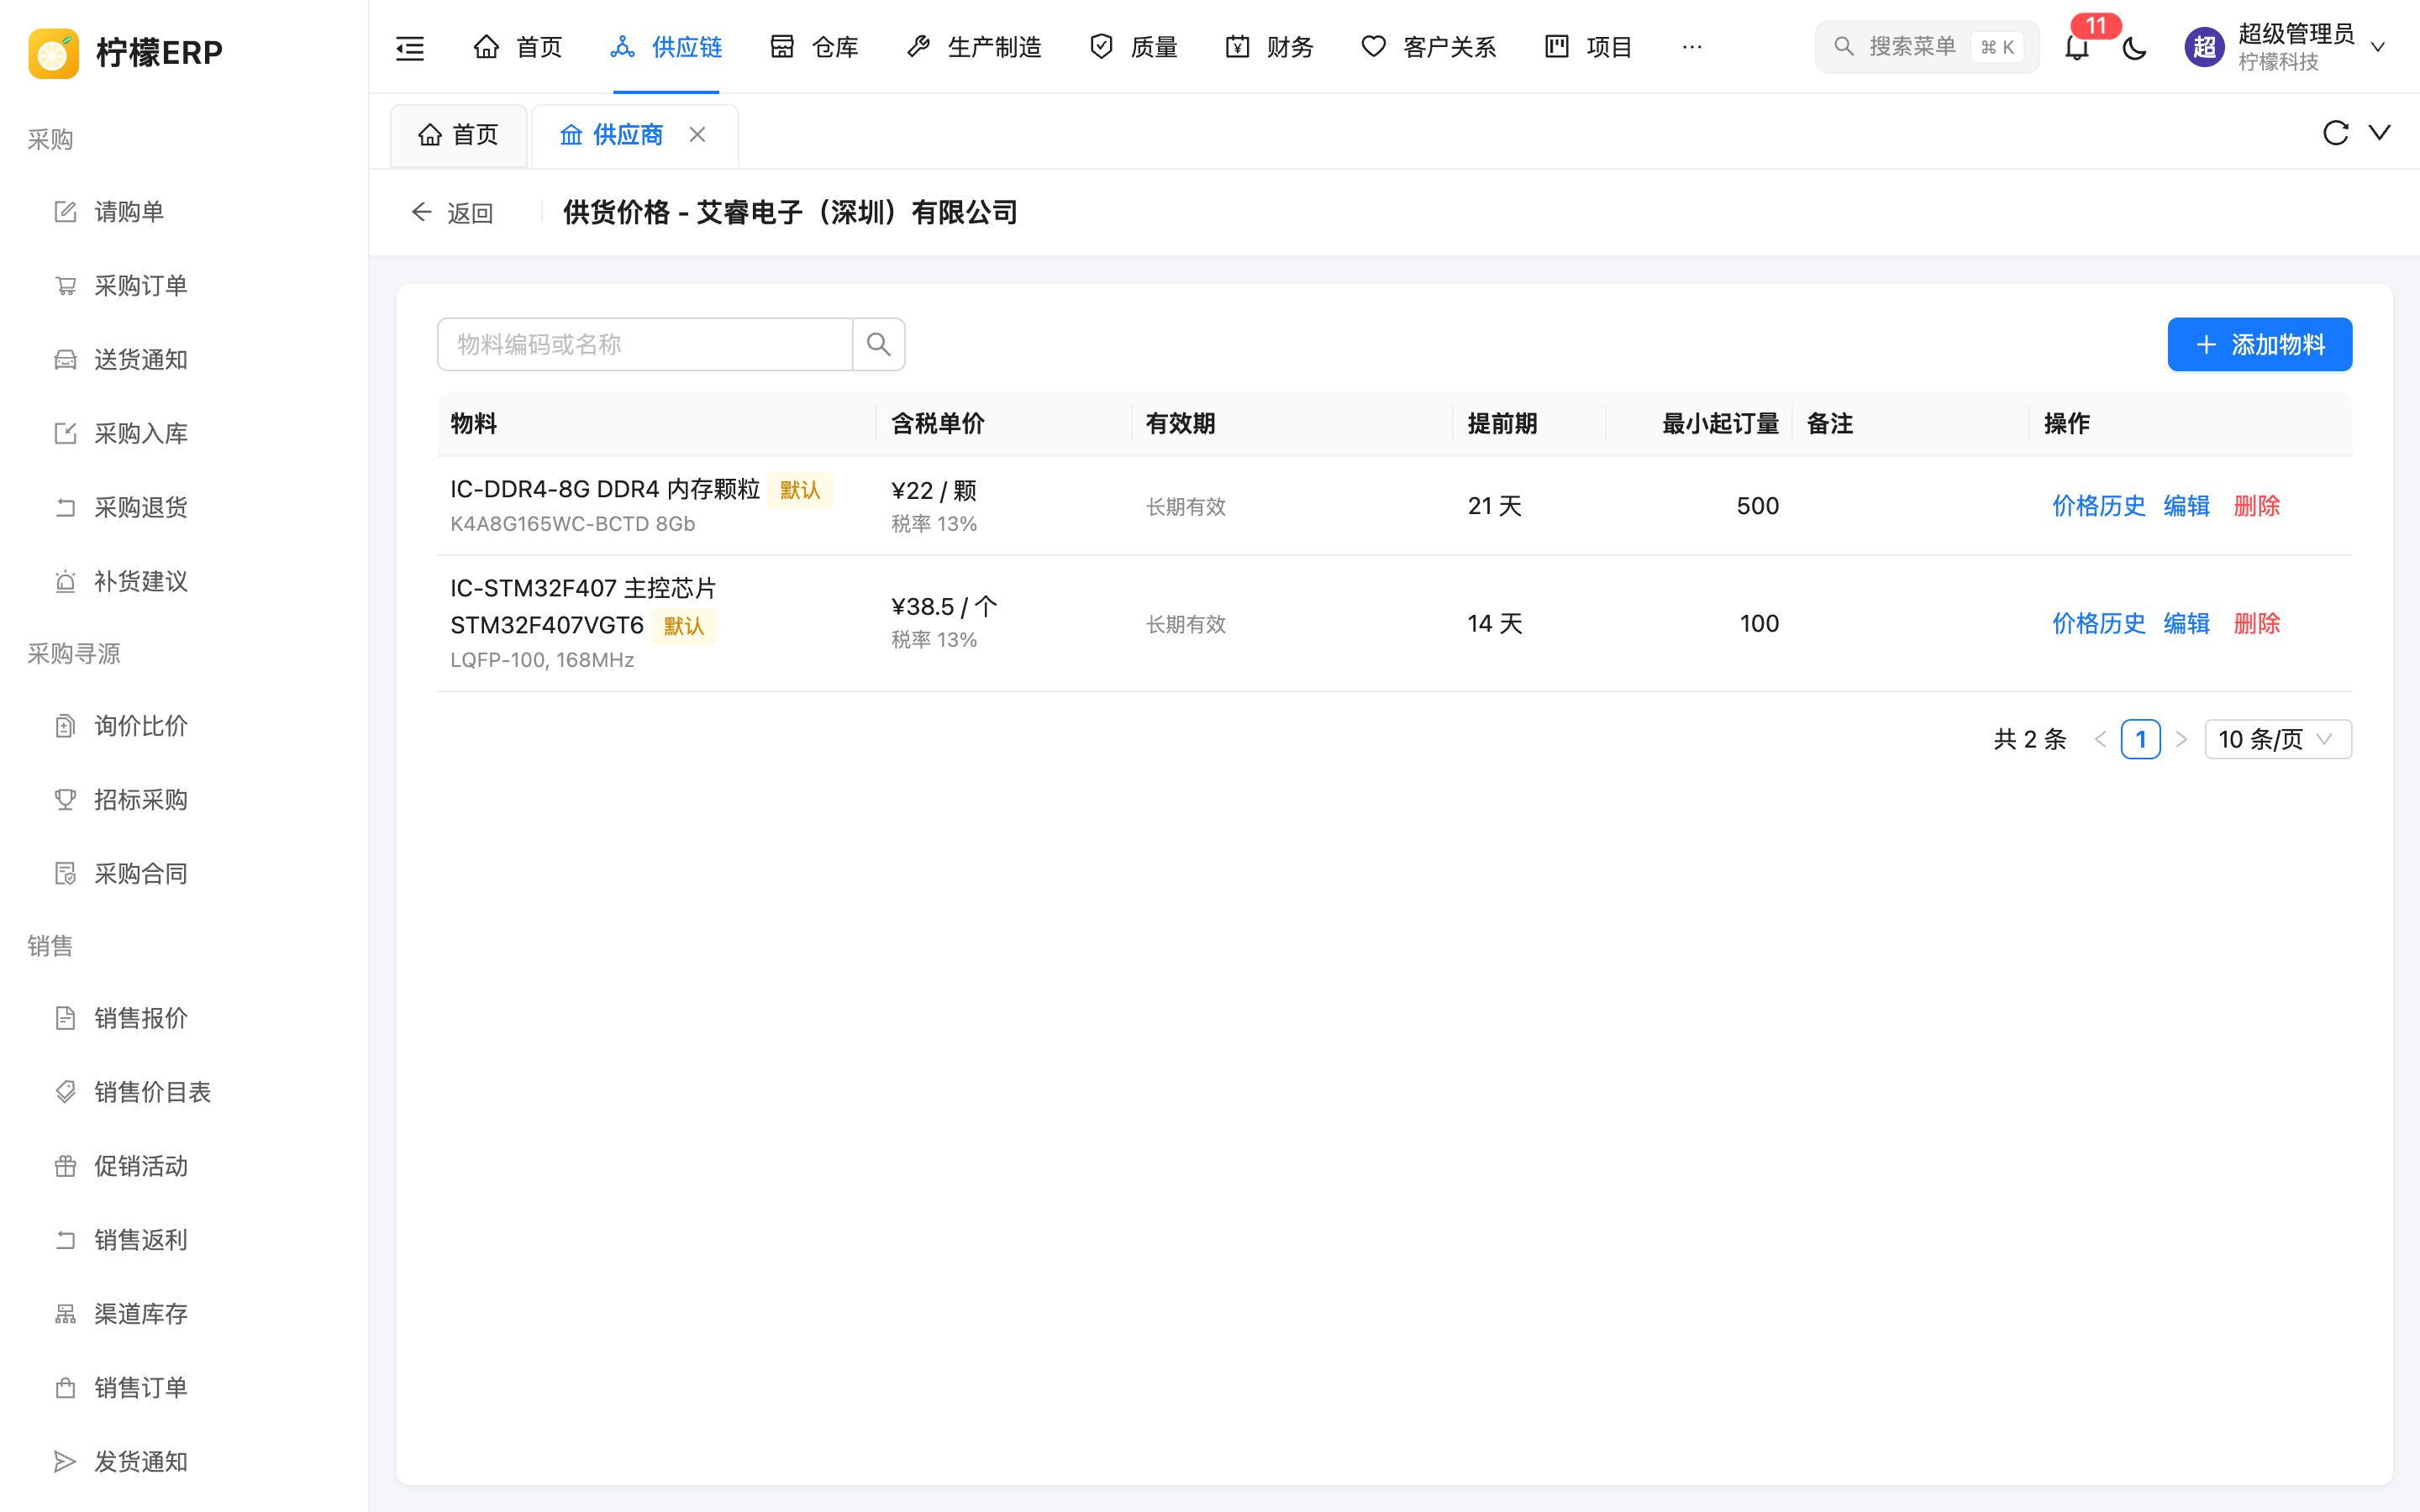This screenshot has width=2420, height=1512.
Task: Open 询价比价 in sidebar
Action: tap(184, 726)
